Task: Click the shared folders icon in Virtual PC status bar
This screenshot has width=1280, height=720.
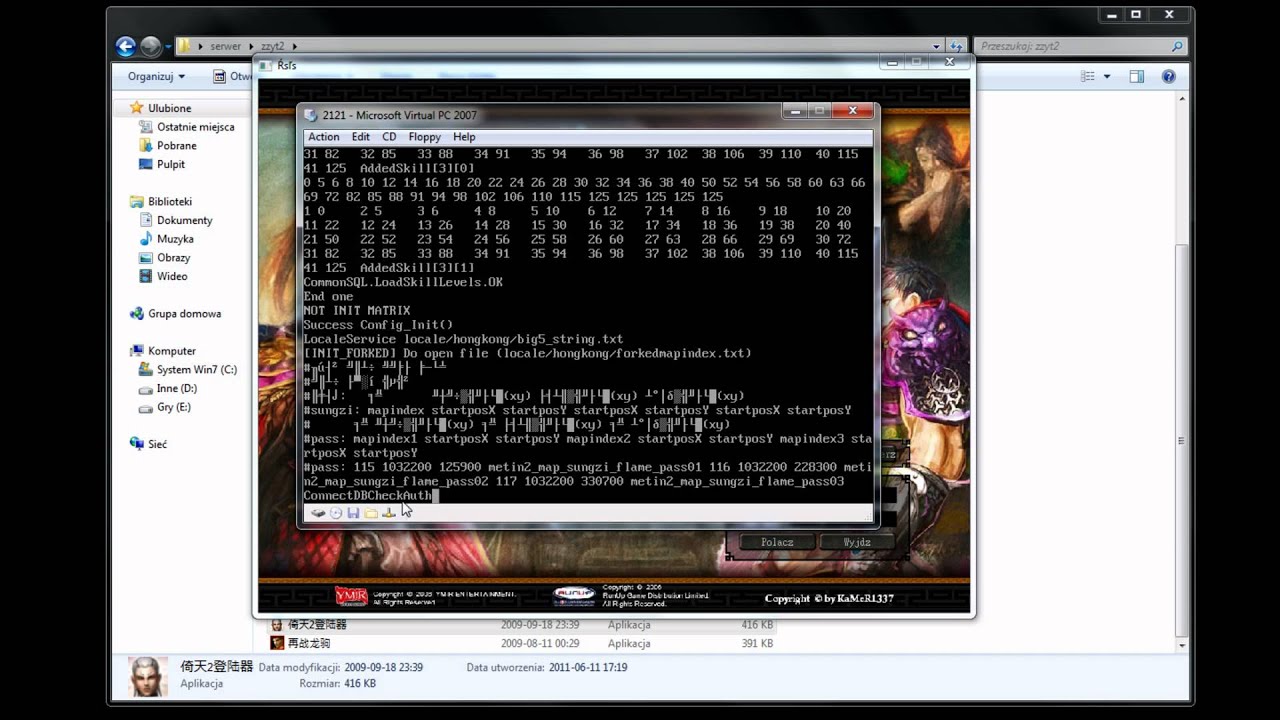Action: point(371,513)
